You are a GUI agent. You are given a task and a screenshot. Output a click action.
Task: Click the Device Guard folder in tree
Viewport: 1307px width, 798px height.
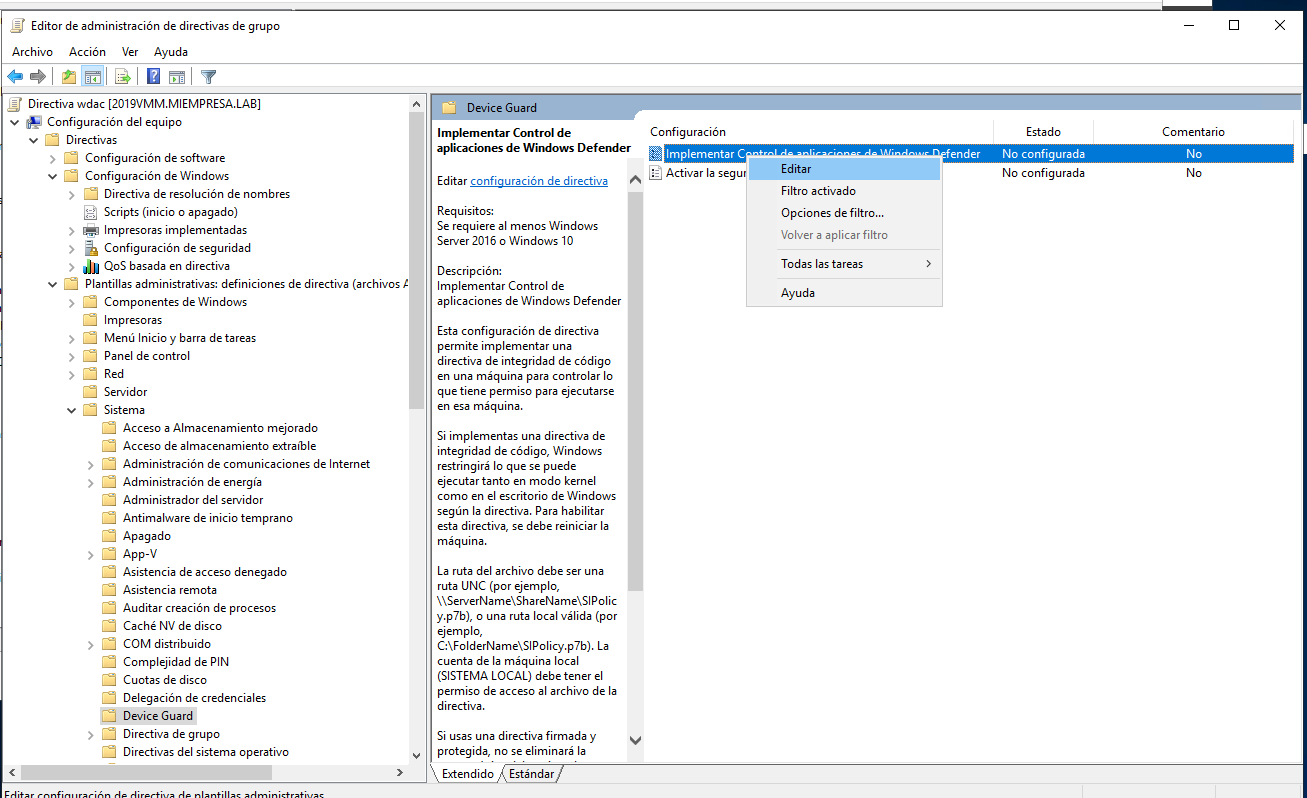(x=158, y=716)
